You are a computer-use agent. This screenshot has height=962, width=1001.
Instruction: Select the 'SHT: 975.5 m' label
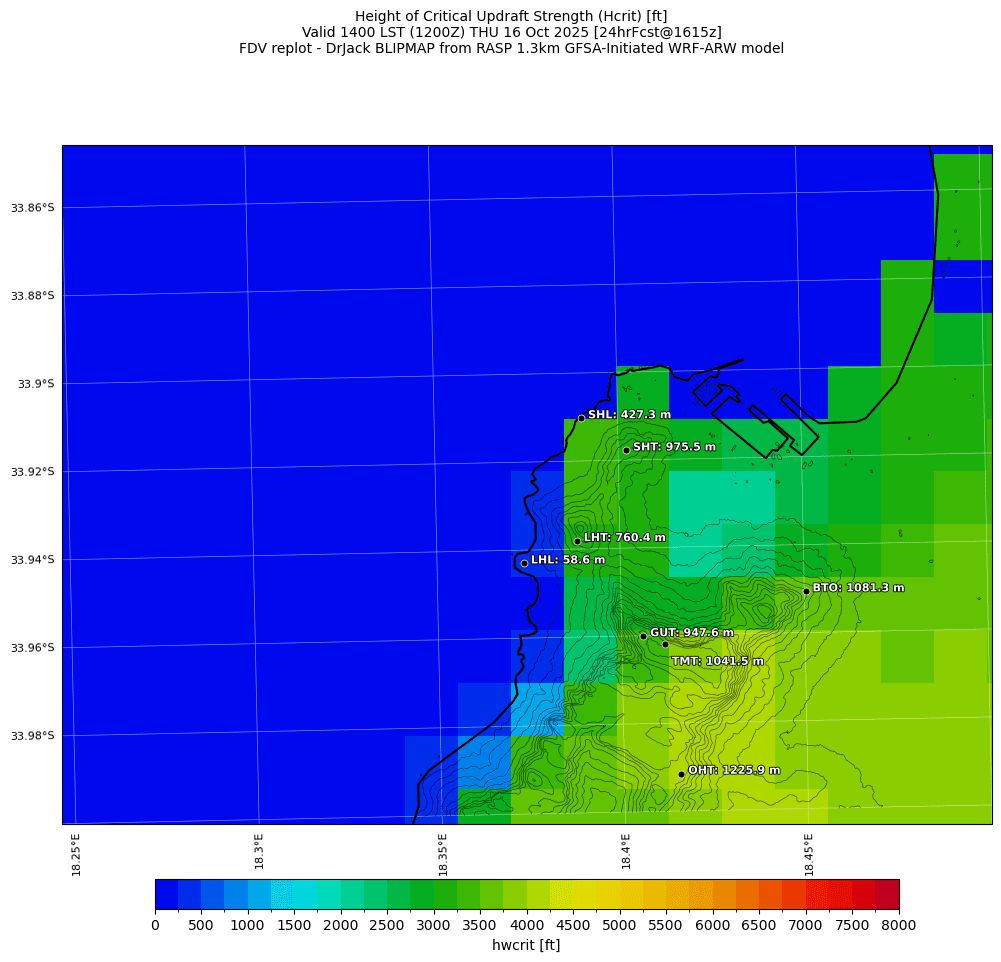(674, 447)
